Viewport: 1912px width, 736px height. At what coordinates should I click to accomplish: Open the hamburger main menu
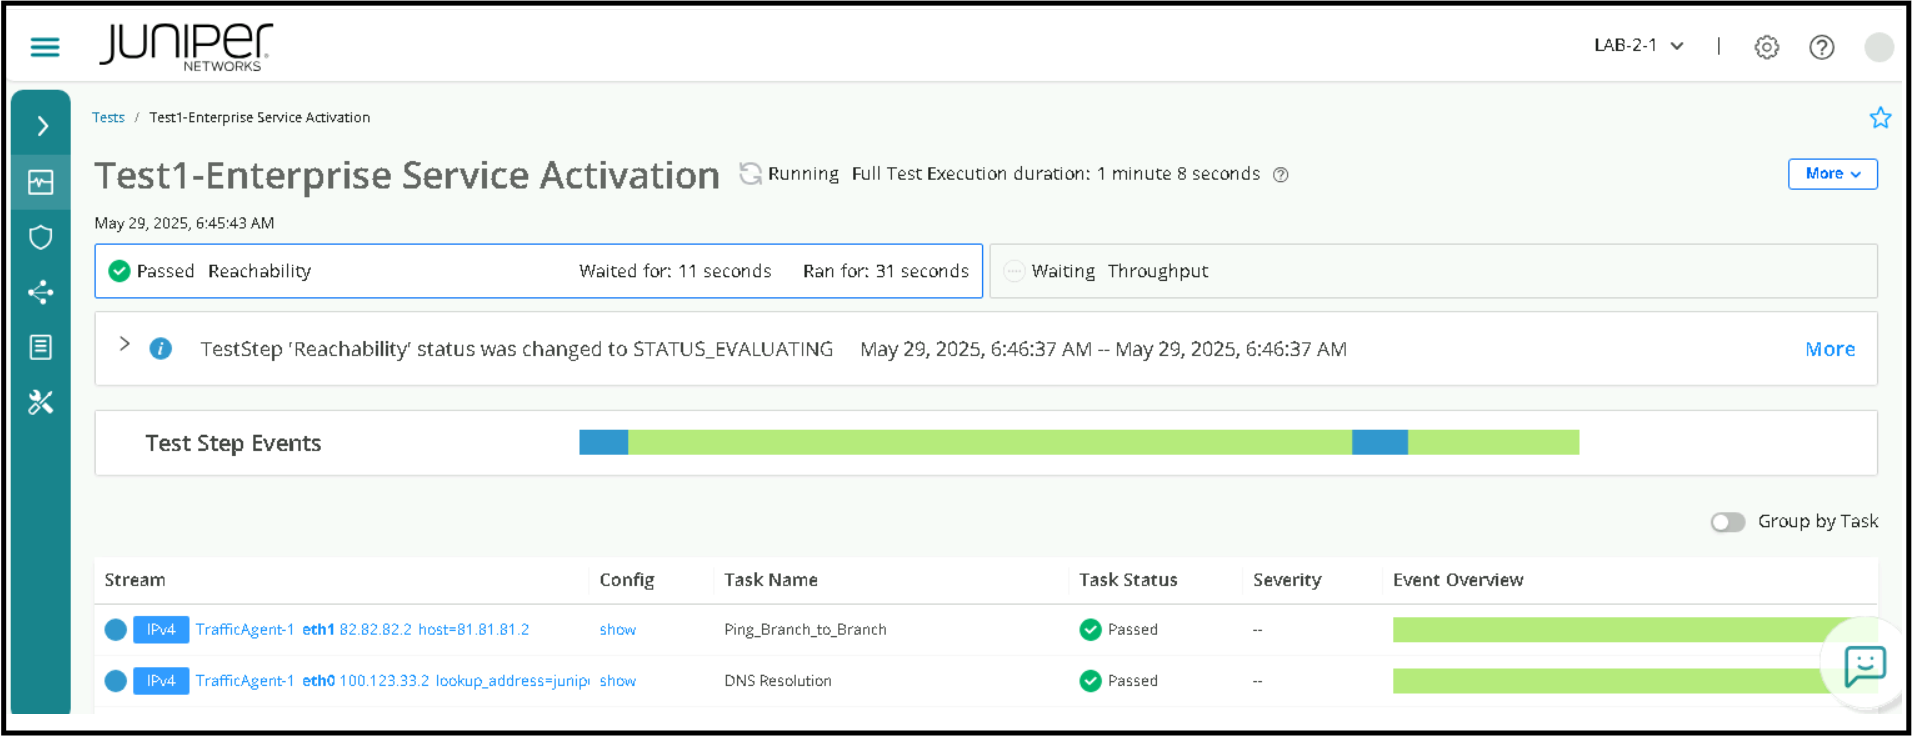click(45, 47)
